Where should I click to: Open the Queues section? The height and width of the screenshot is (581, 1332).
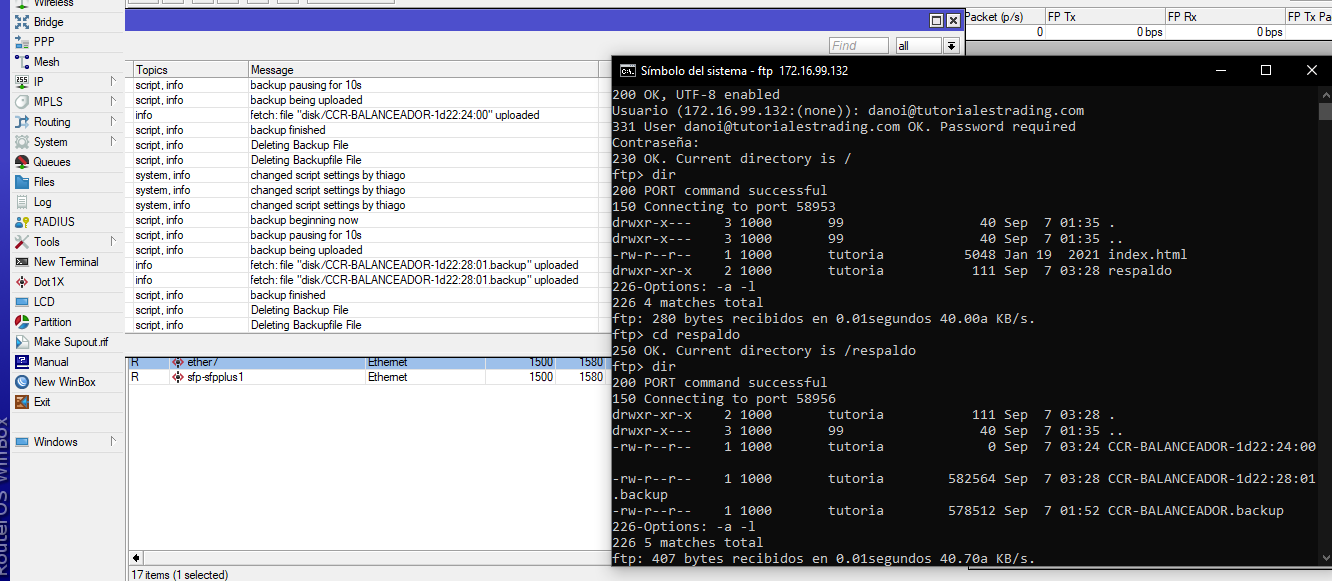click(52, 162)
